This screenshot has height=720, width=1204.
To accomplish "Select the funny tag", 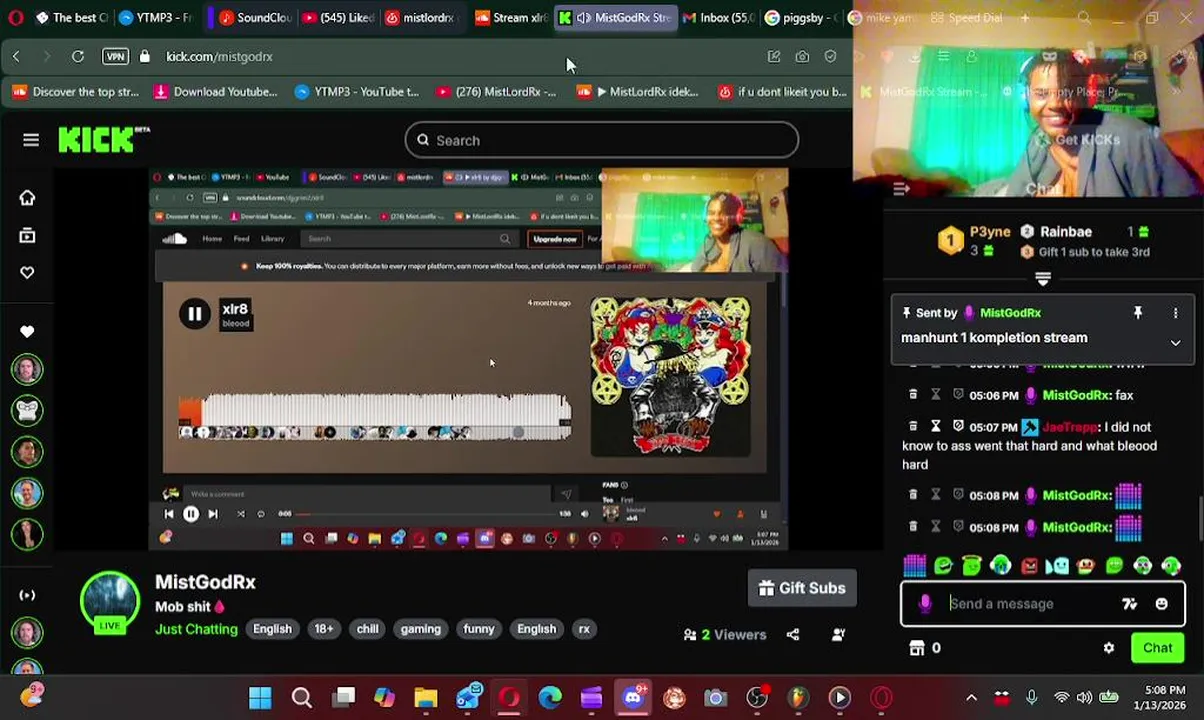I will 478,629.
